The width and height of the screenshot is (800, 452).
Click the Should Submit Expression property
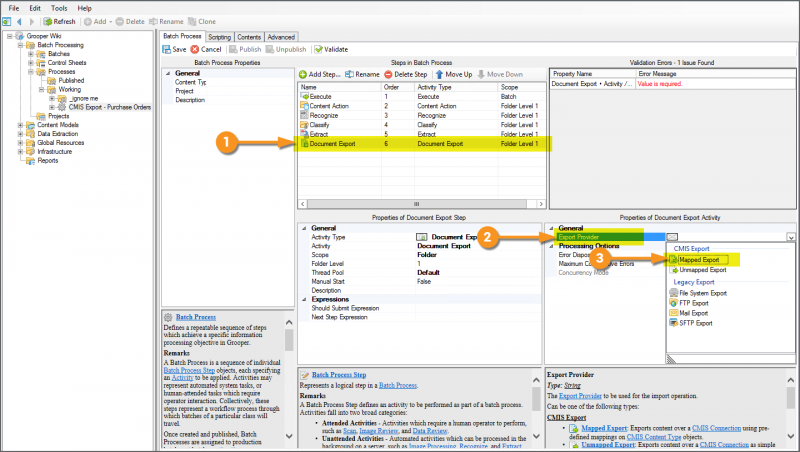[x=345, y=308]
